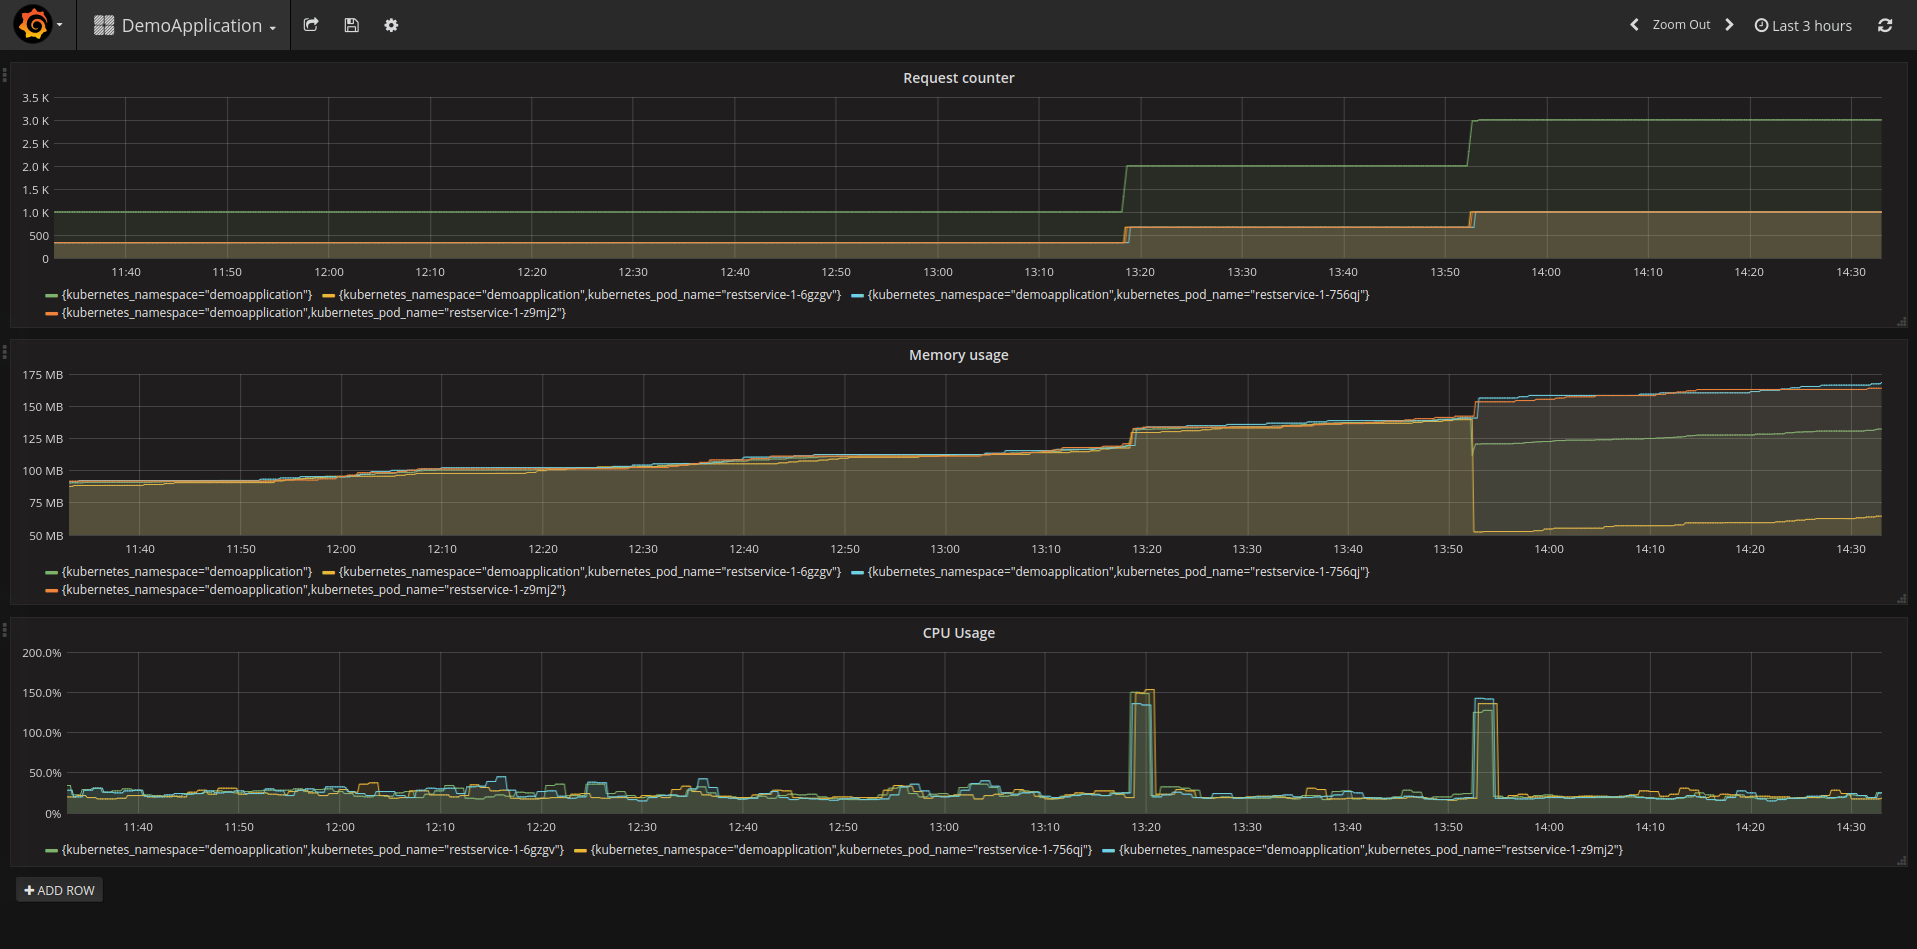Open the Request counter panel title menu
The width and height of the screenshot is (1917, 949).
[x=958, y=78]
